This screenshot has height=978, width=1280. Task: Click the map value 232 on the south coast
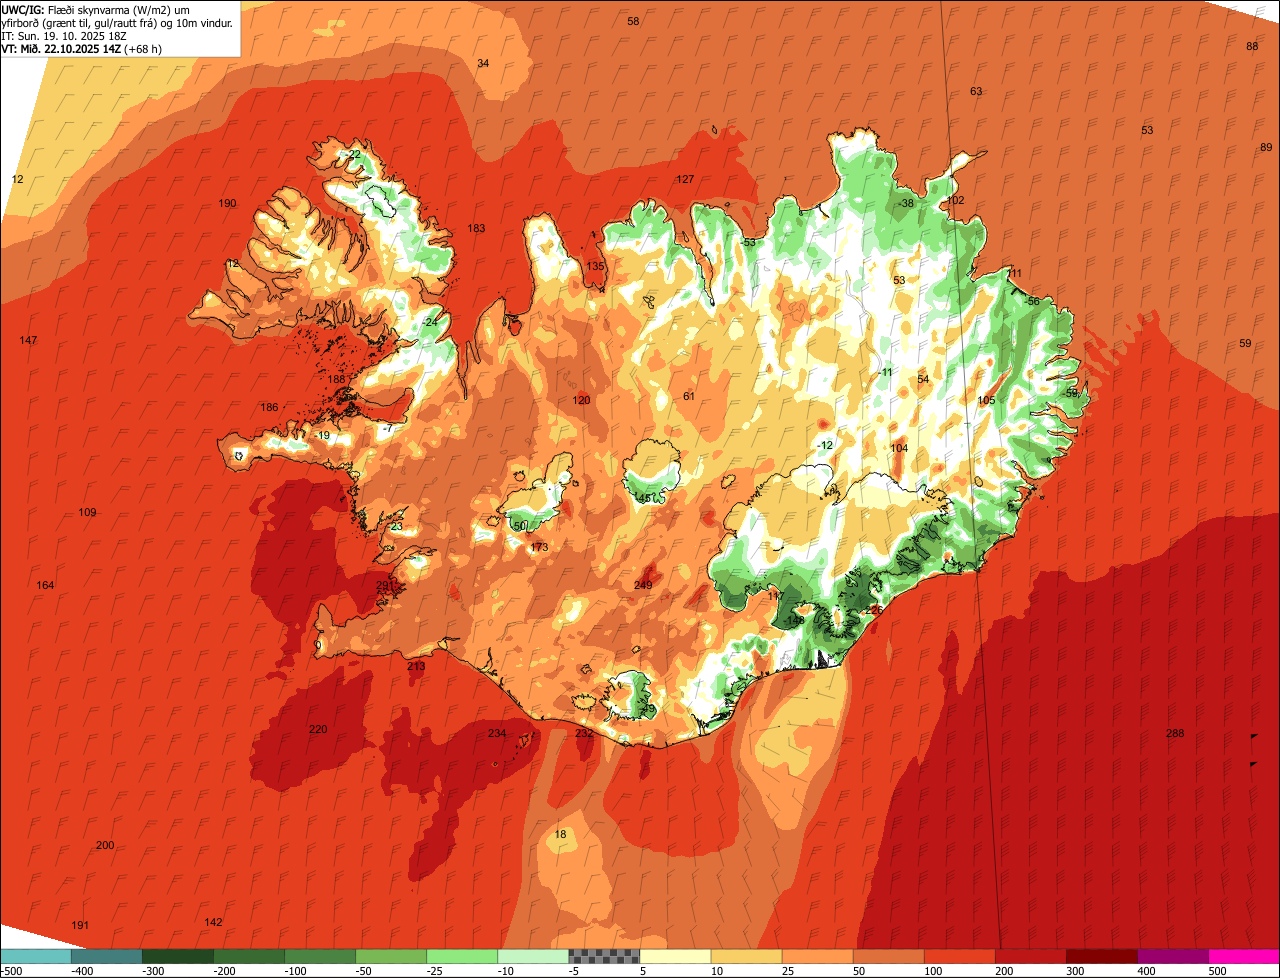584,733
